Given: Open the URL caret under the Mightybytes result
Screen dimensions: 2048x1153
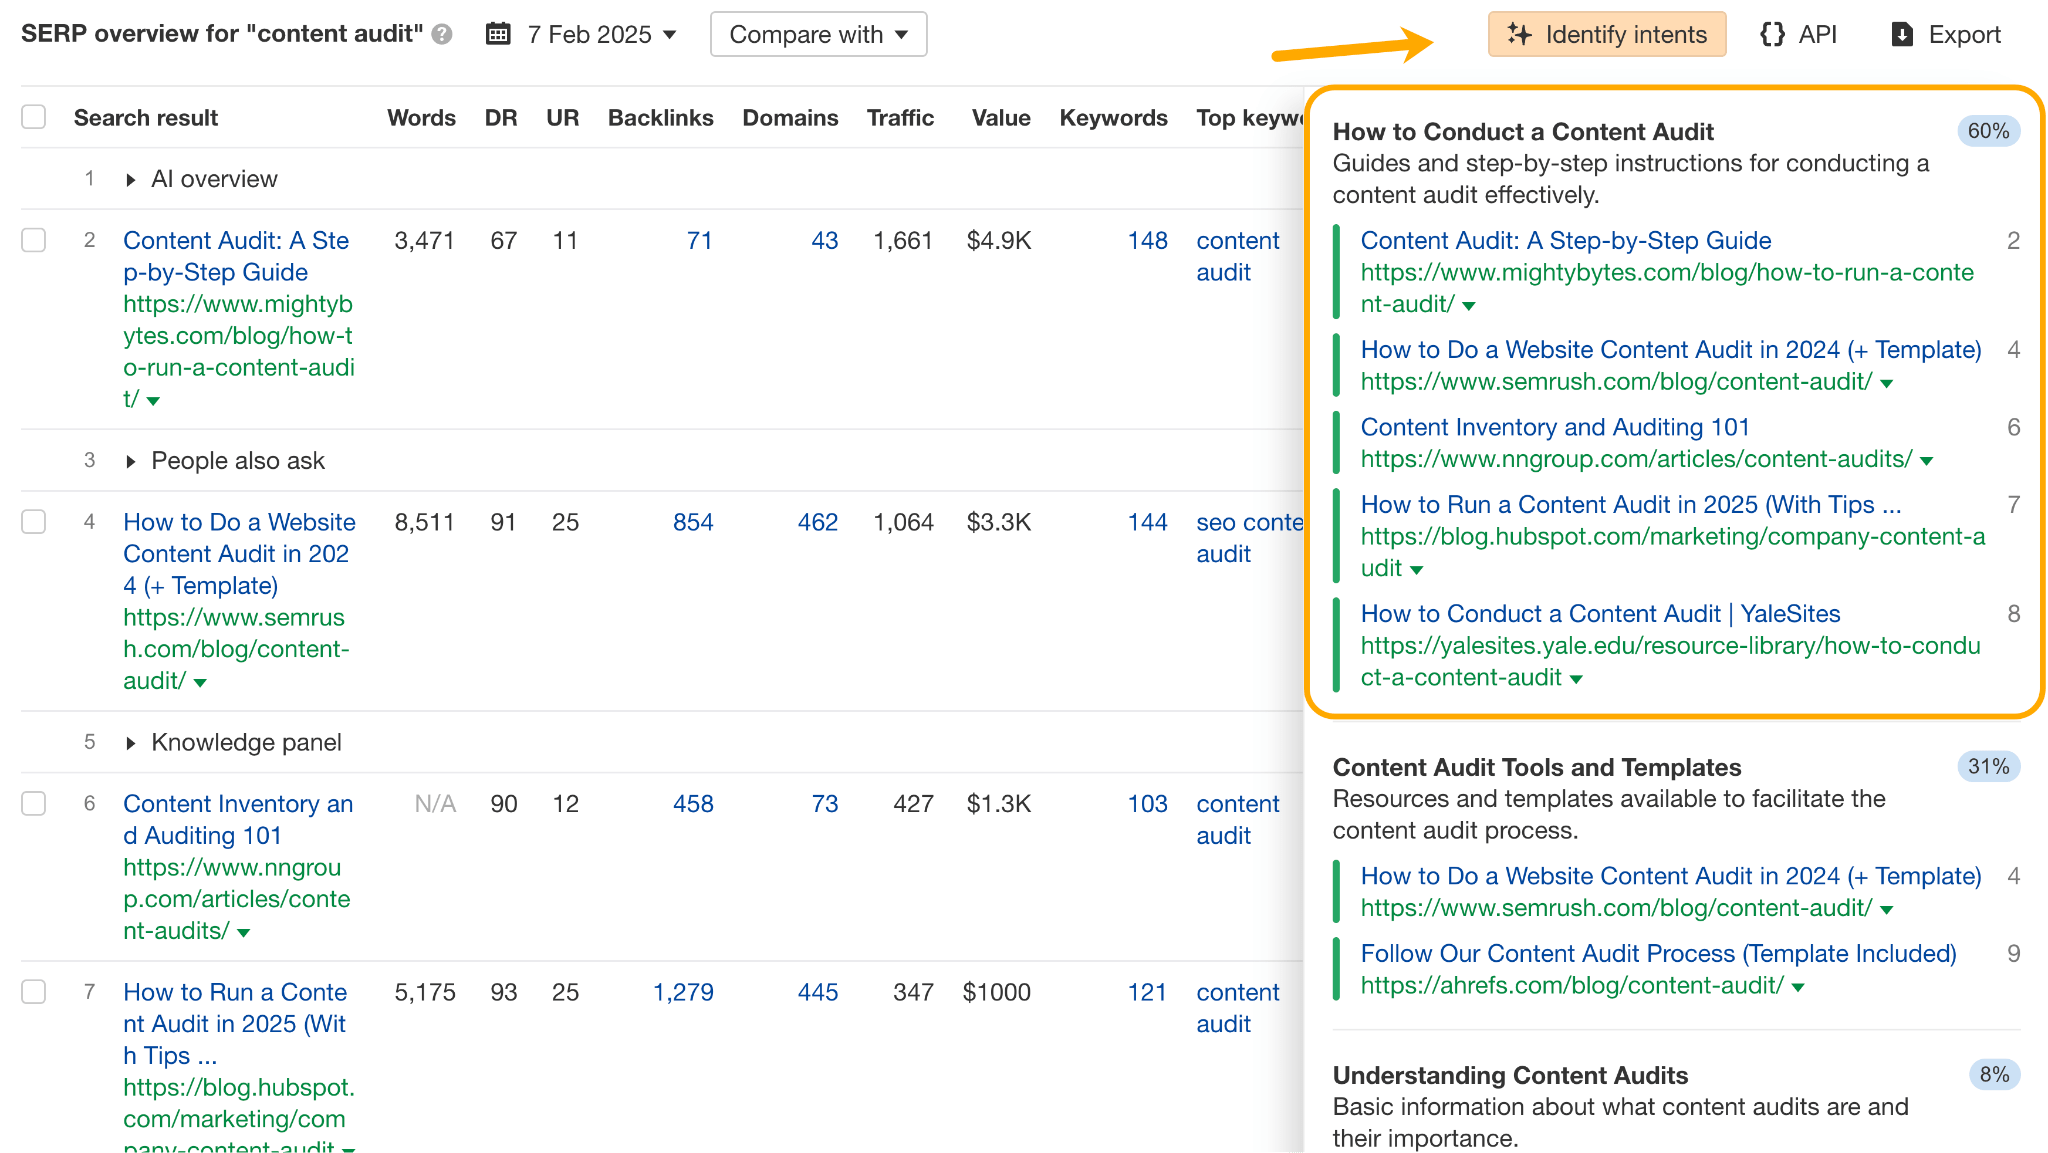Looking at the screenshot, I should point(152,400).
